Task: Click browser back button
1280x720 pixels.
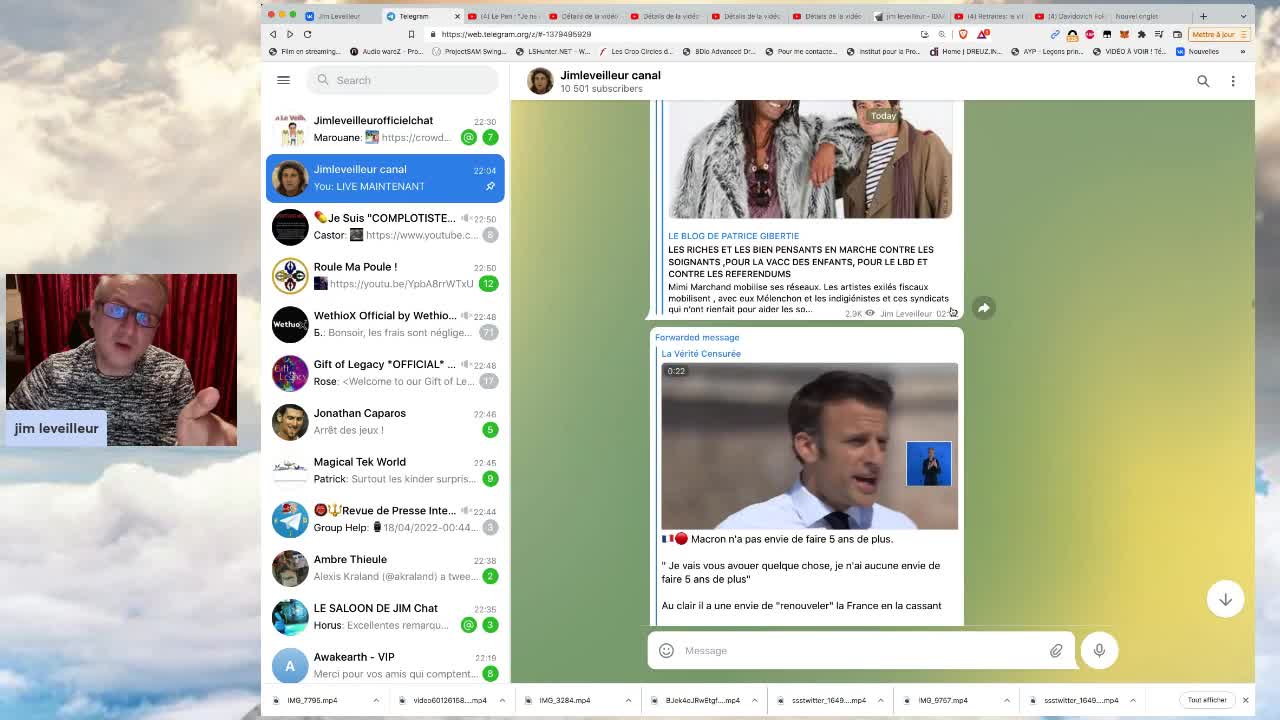Action: 272,34
